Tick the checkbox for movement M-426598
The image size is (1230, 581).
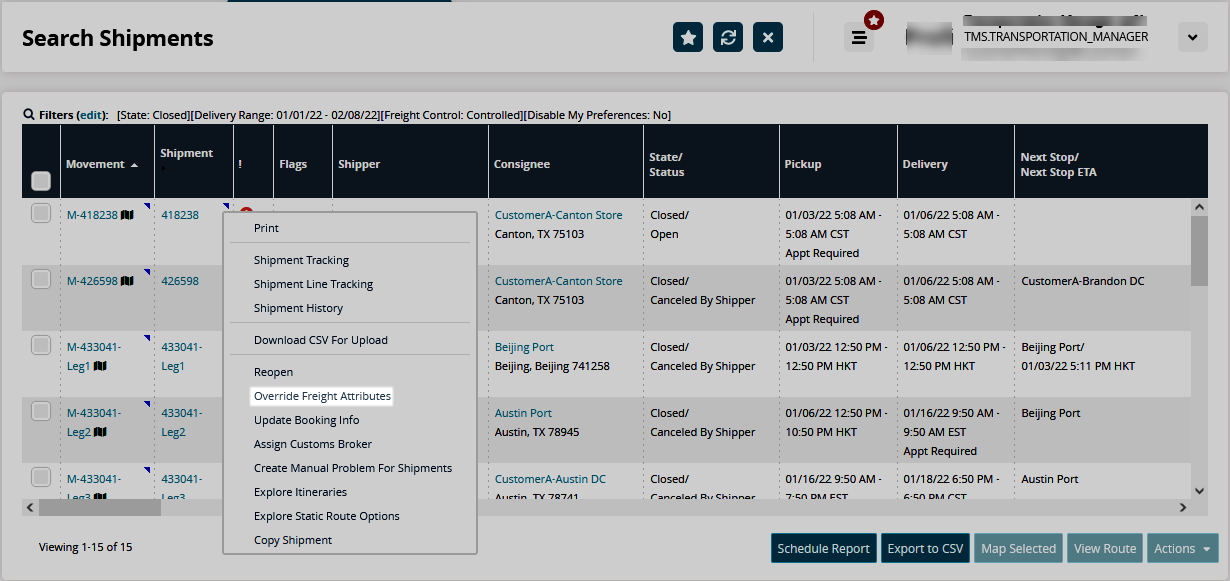tap(41, 279)
